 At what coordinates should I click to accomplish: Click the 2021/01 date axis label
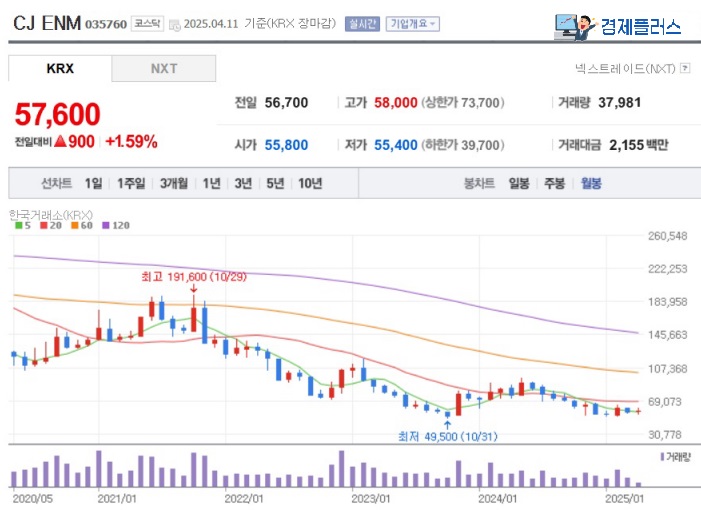tap(116, 499)
